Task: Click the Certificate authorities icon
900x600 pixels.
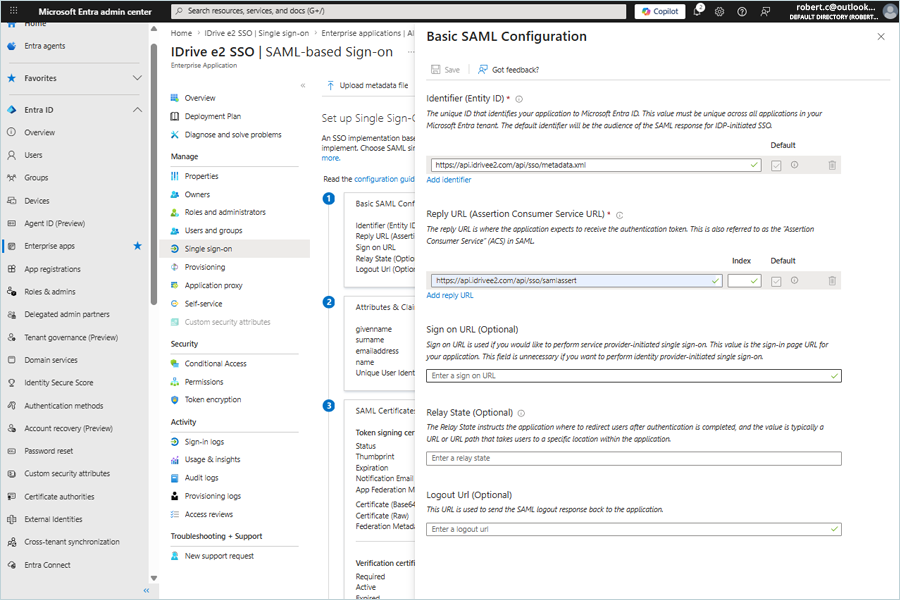Action: [x=11, y=497]
